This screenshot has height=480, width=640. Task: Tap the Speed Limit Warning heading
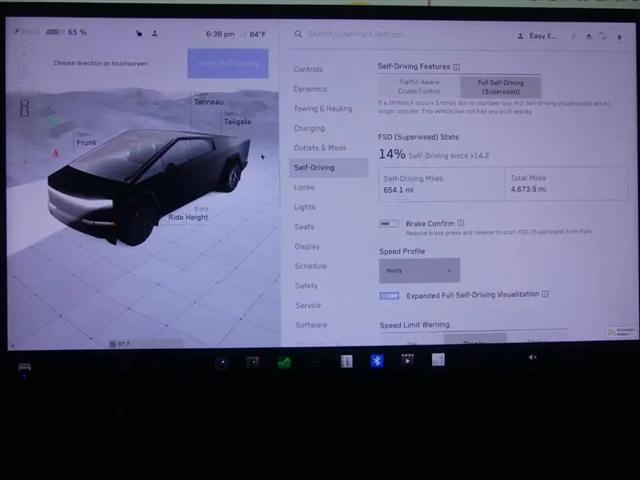click(414, 325)
